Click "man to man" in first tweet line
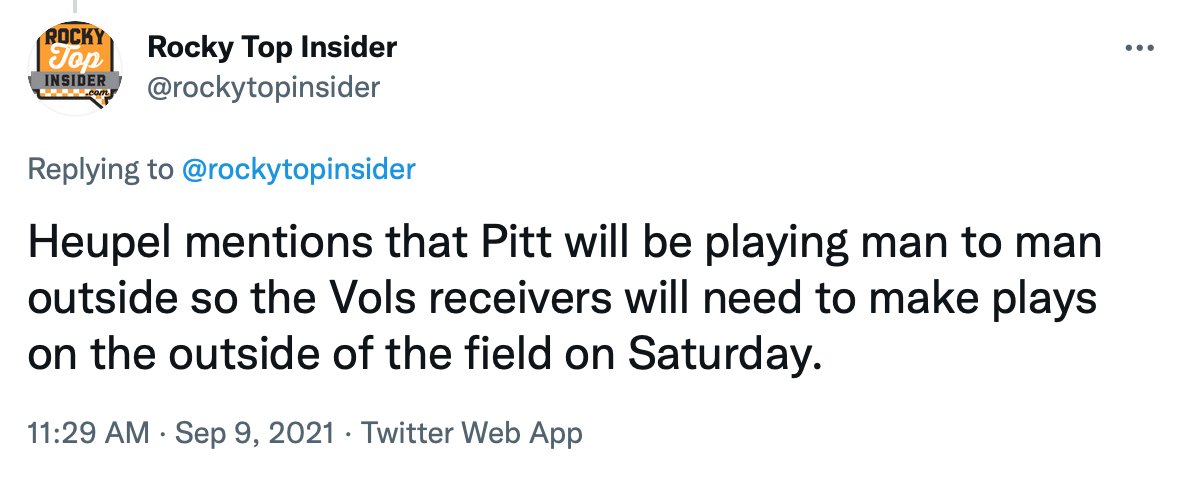 (x=1004, y=245)
